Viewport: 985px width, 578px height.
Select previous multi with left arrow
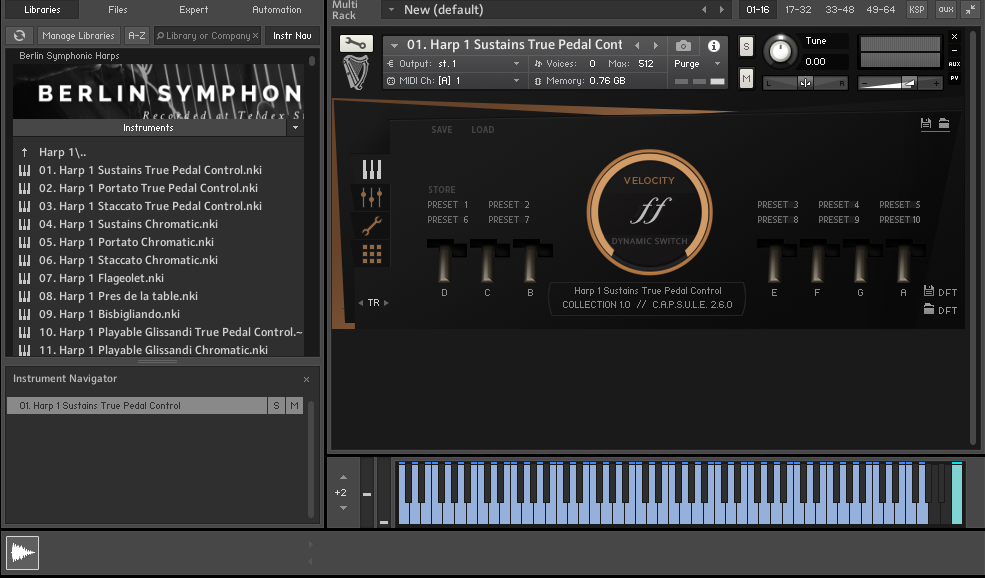click(x=704, y=9)
